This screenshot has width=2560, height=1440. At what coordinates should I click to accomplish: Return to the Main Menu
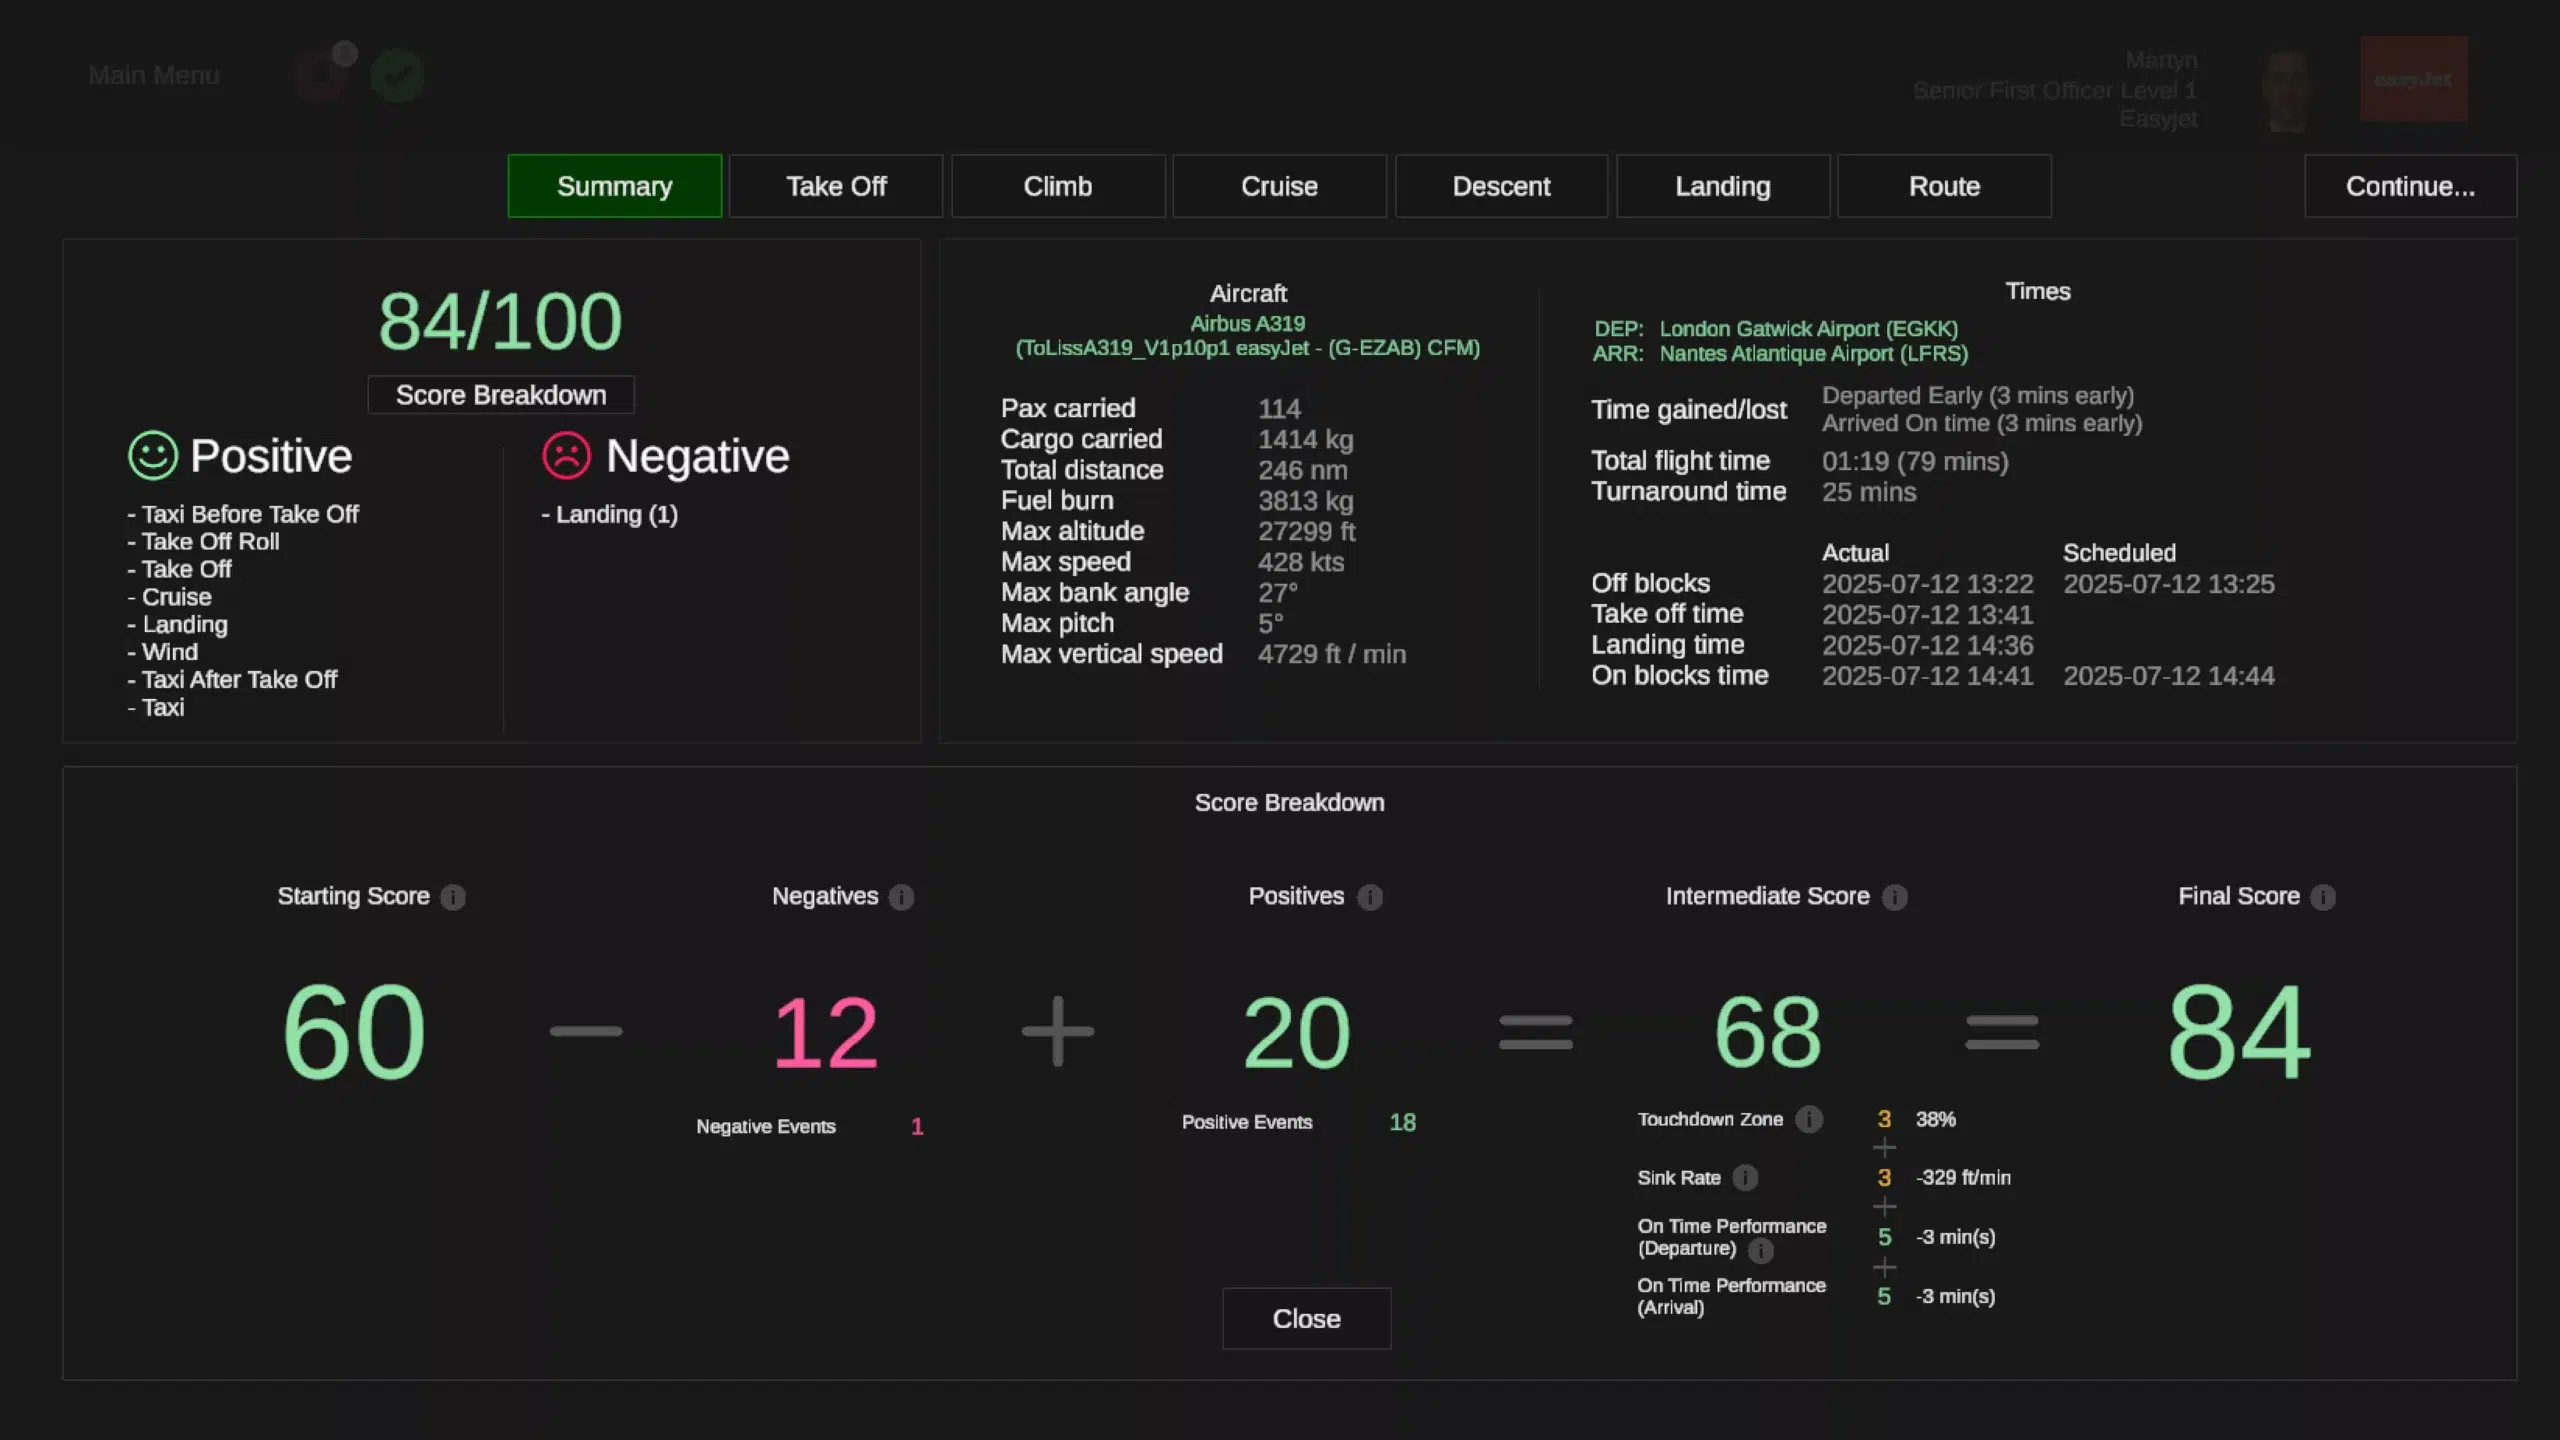(154, 75)
